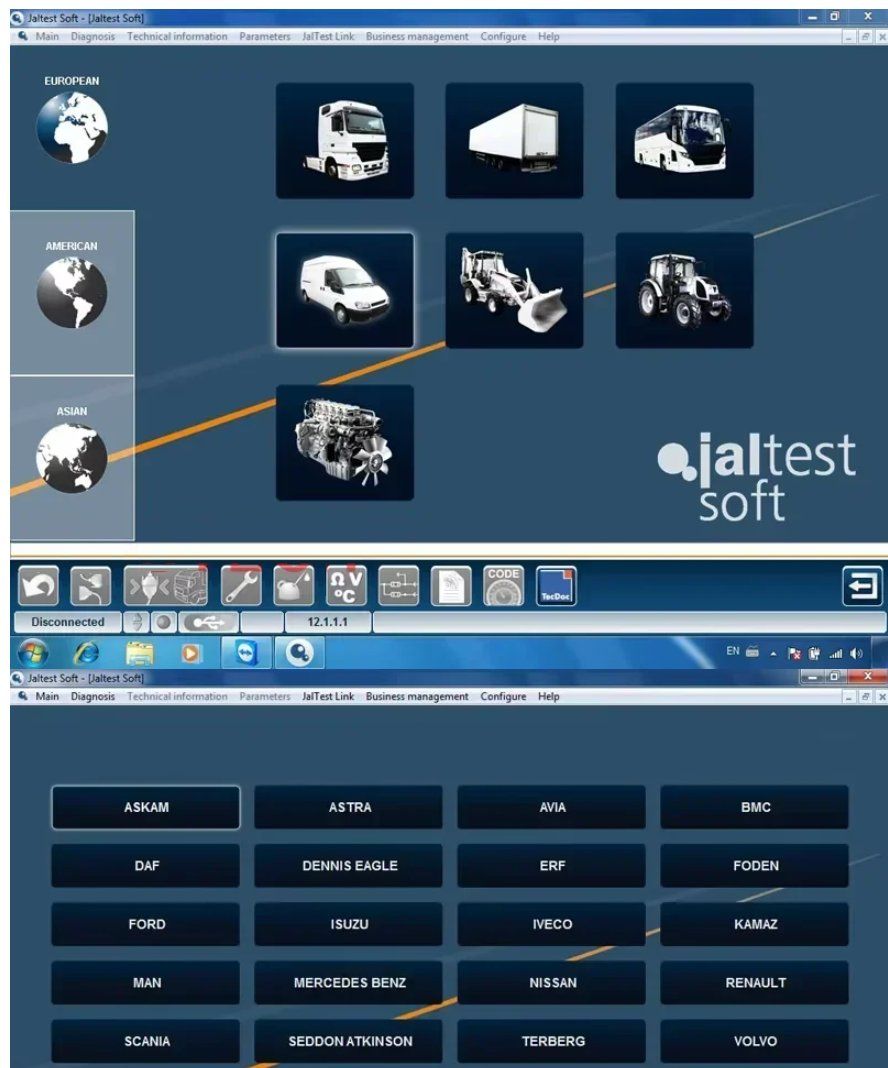This screenshot has width=888, height=1068.
Task: Select the backhoe construction machinery icon
Action: [x=514, y=290]
